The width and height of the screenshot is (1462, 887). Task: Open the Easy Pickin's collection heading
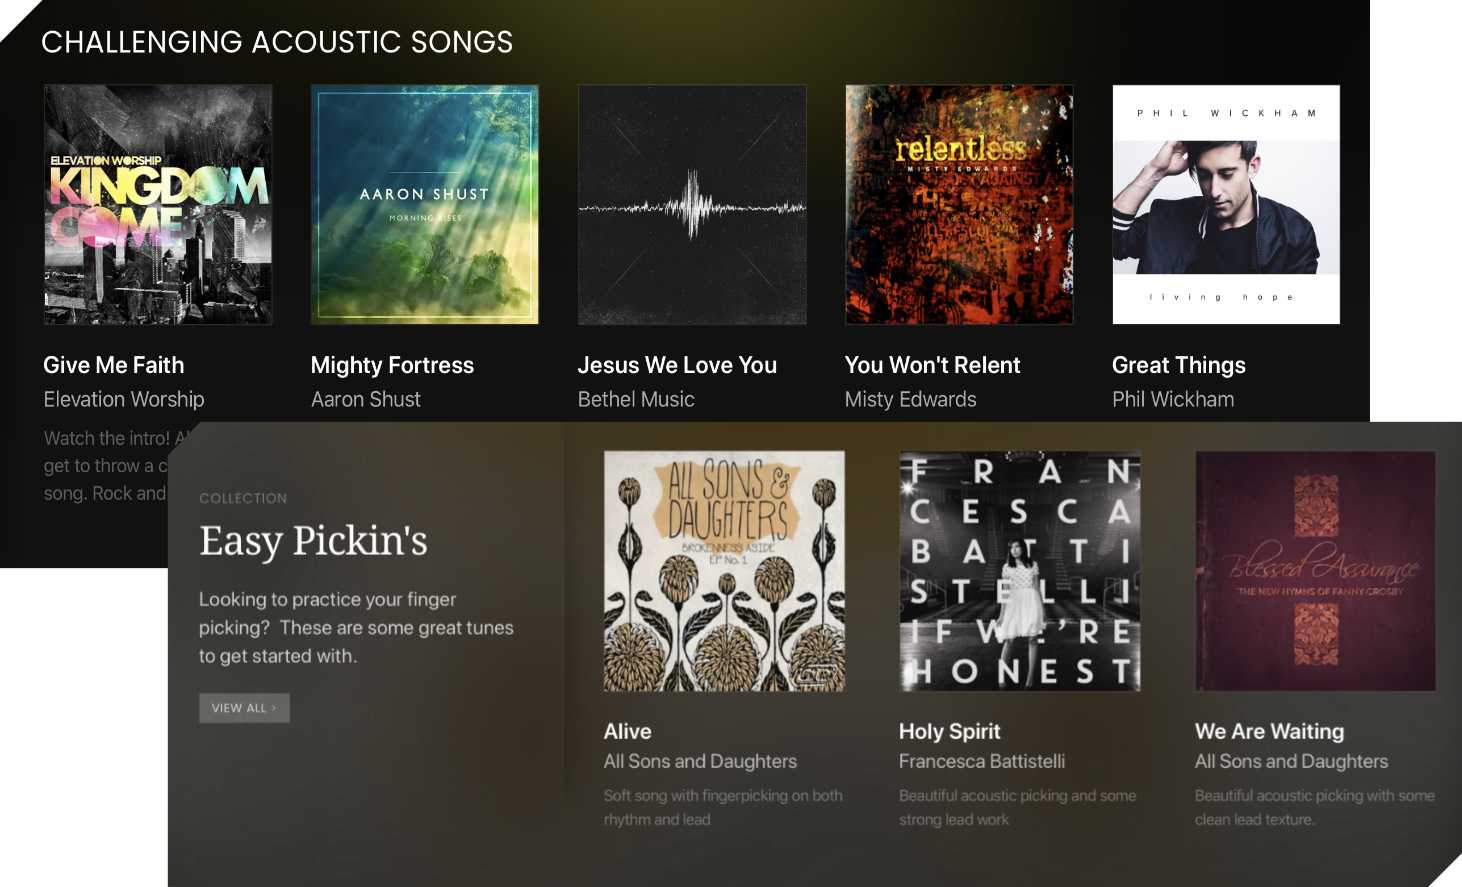[x=313, y=541]
